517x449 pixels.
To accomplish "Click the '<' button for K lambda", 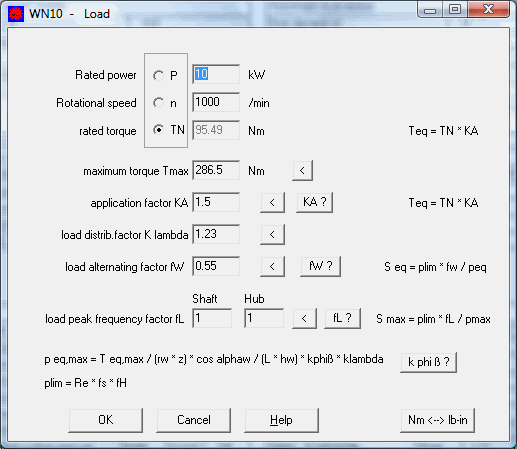I will (x=272, y=234).
